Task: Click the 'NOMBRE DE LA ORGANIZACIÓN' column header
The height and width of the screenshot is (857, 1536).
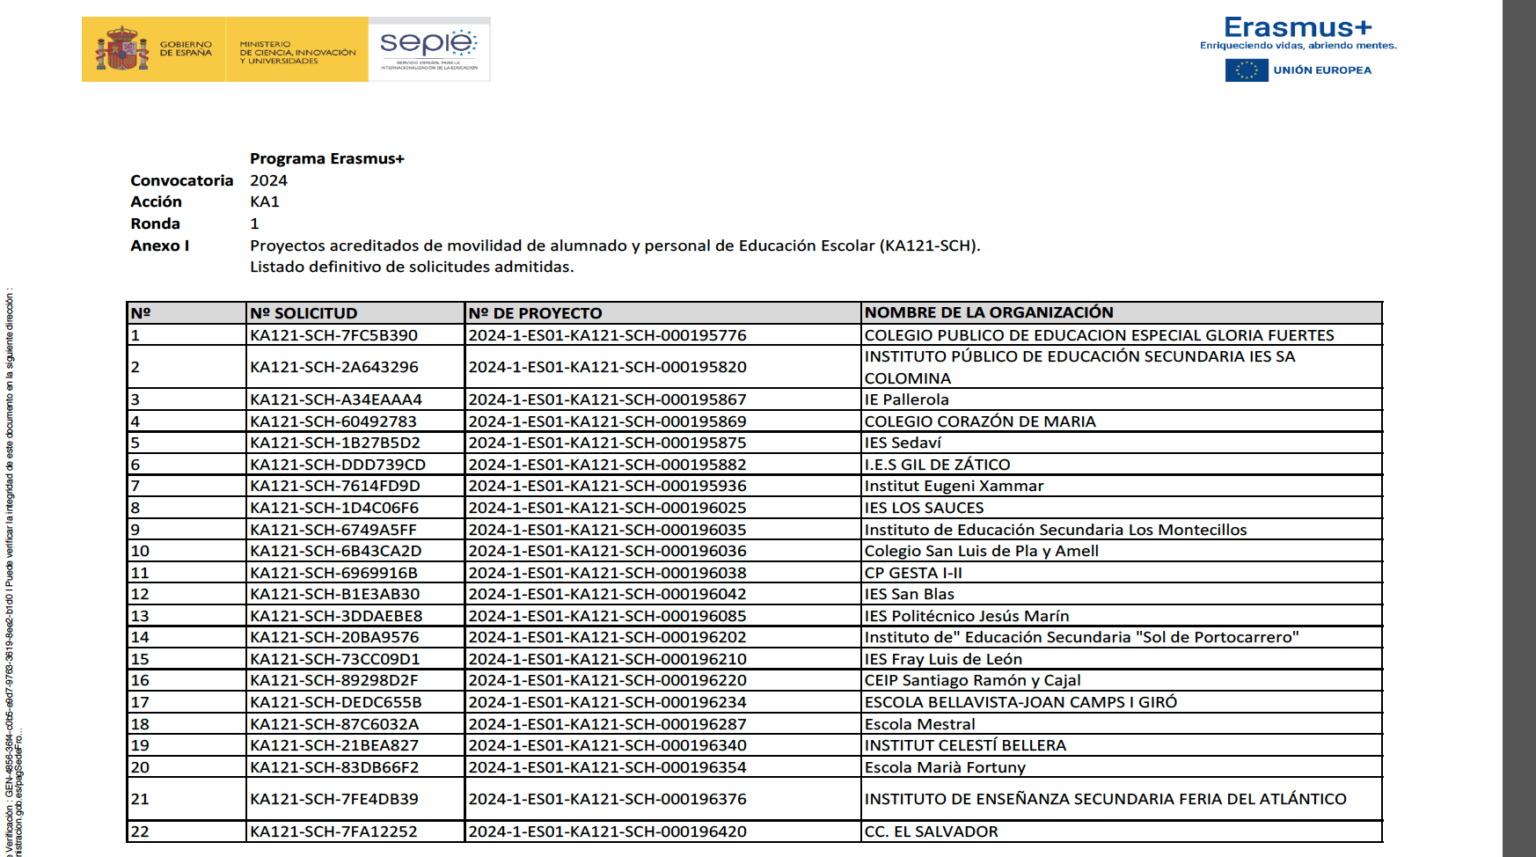Action: (988, 313)
